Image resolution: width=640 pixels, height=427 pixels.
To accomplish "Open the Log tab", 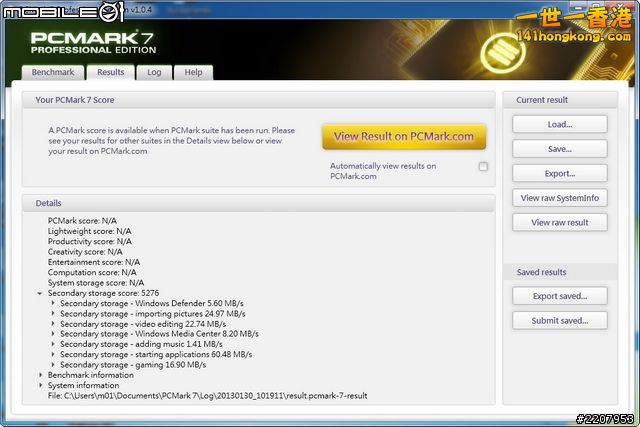I will (x=154, y=72).
